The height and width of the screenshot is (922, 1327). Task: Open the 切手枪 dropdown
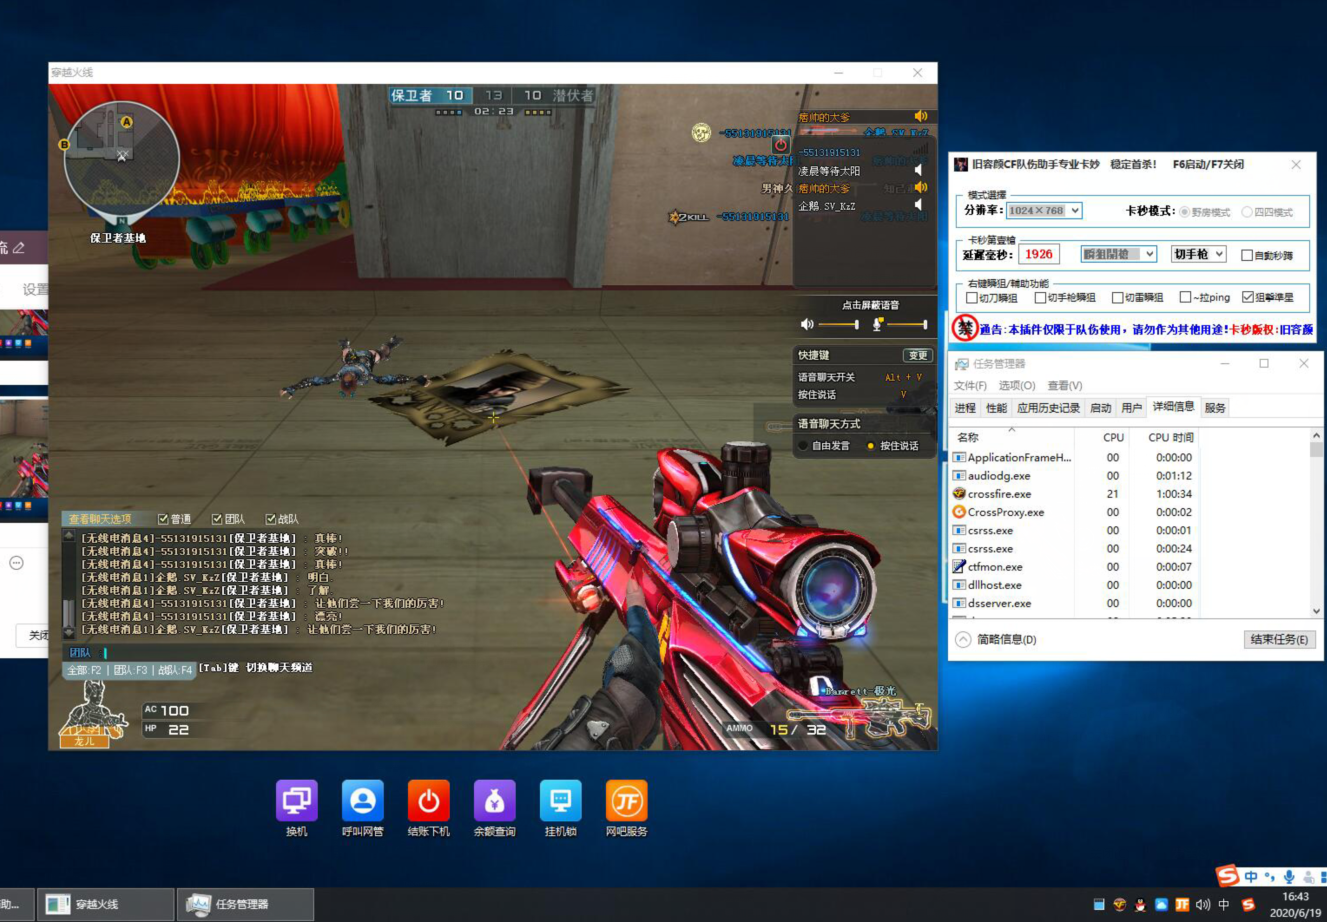(x=1199, y=254)
